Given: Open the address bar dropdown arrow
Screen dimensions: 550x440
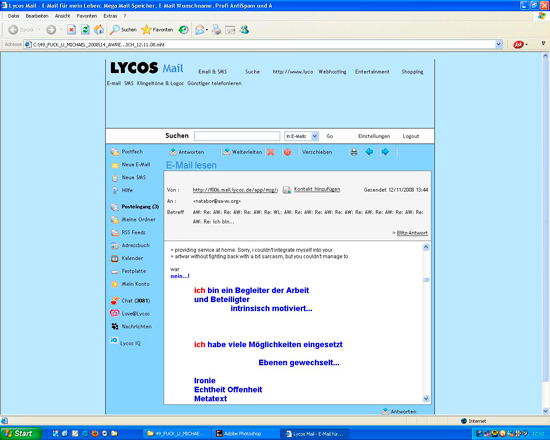Looking at the screenshot, I should coord(498,45).
